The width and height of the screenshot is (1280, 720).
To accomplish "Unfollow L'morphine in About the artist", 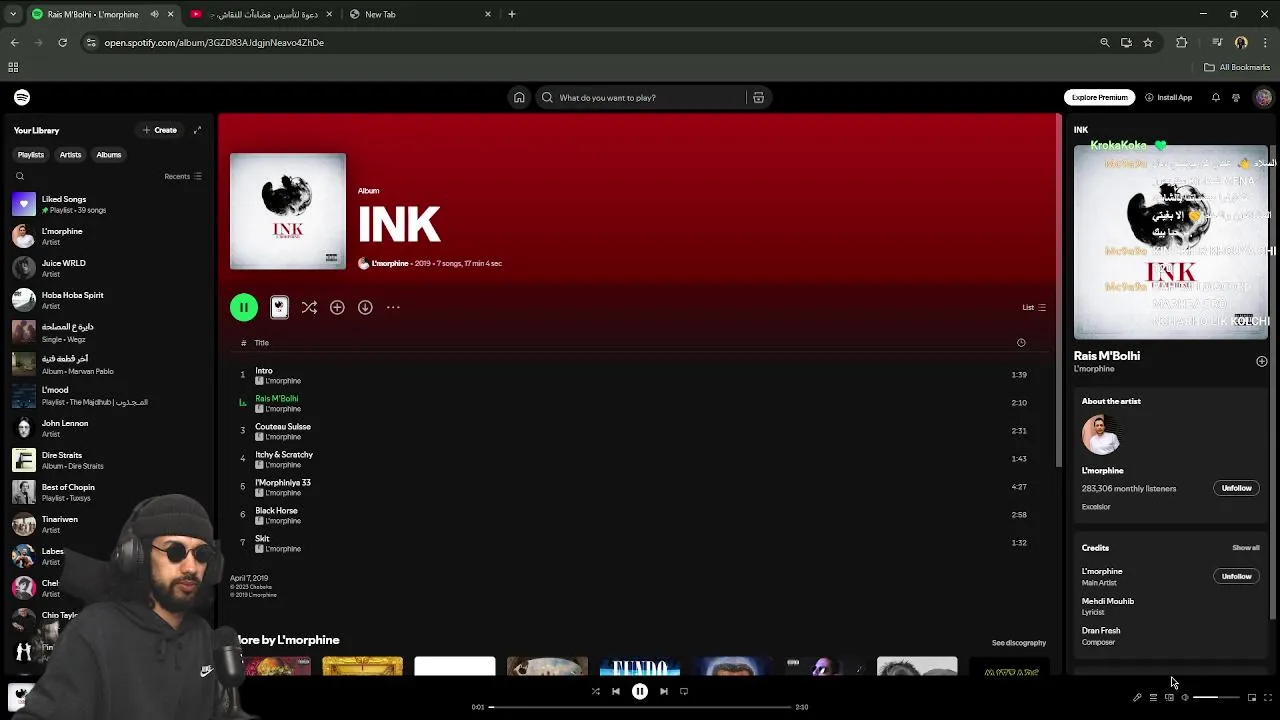I will point(1236,488).
